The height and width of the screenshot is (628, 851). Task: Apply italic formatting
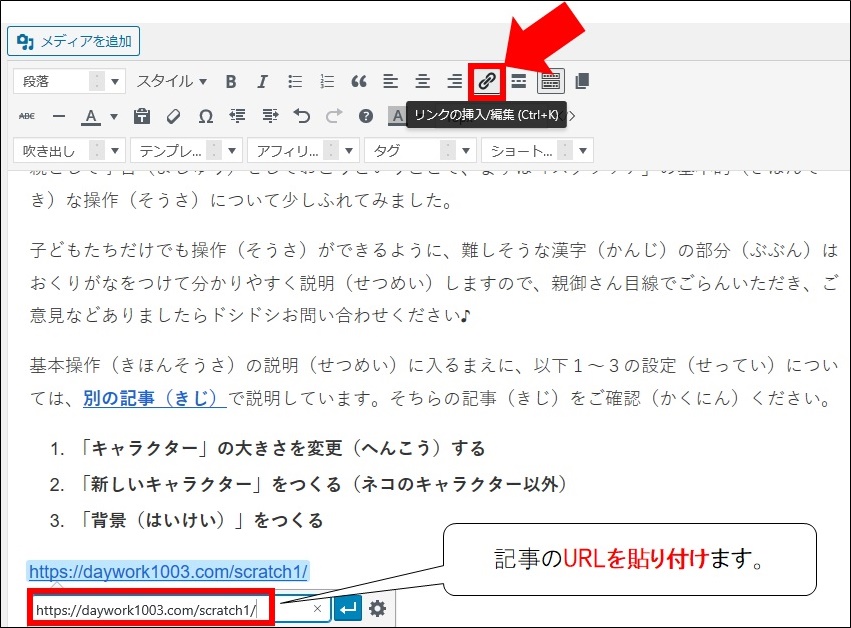(x=263, y=81)
